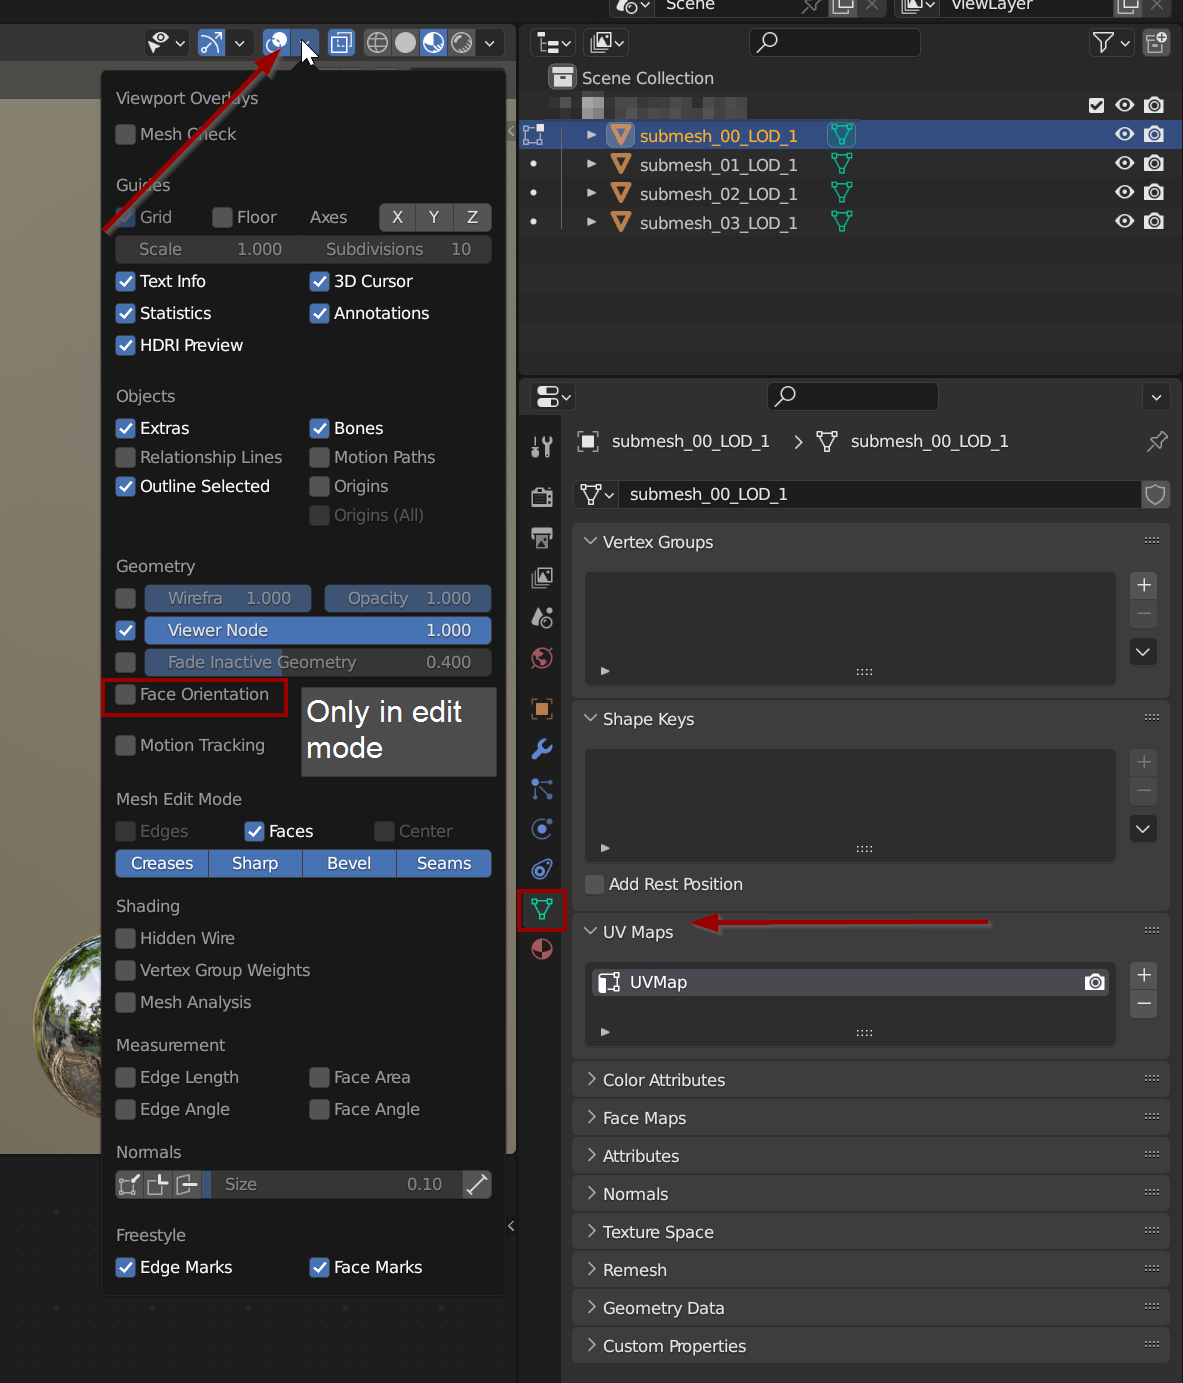The width and height of the screenshot is (1183, 1383).
Task: Open the Render Properties tab
Action: tap(542, 497)
